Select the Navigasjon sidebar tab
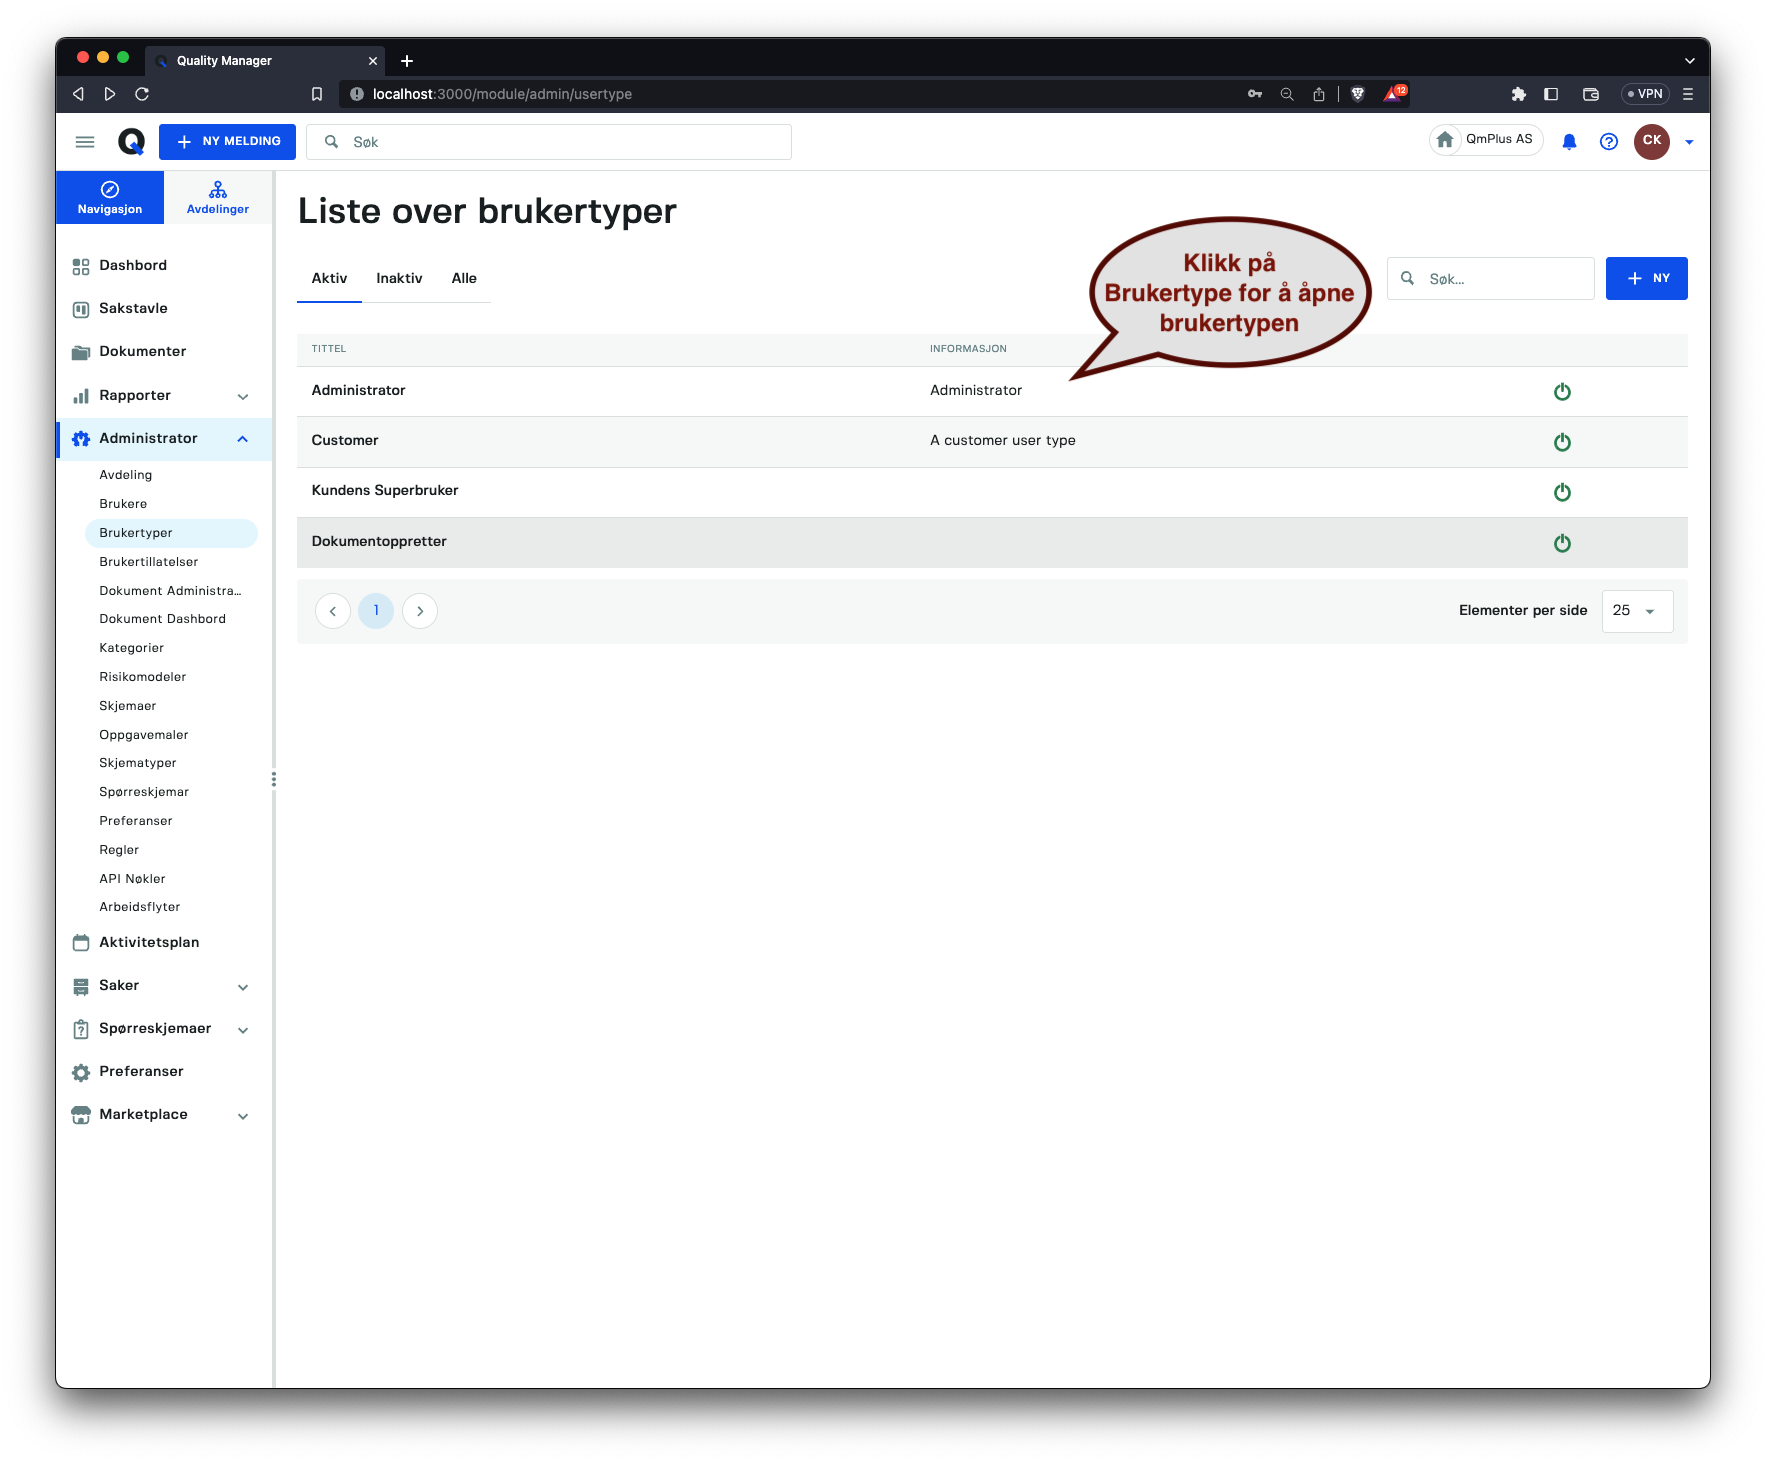The image size is (1766, 1462). coord(110,197)
